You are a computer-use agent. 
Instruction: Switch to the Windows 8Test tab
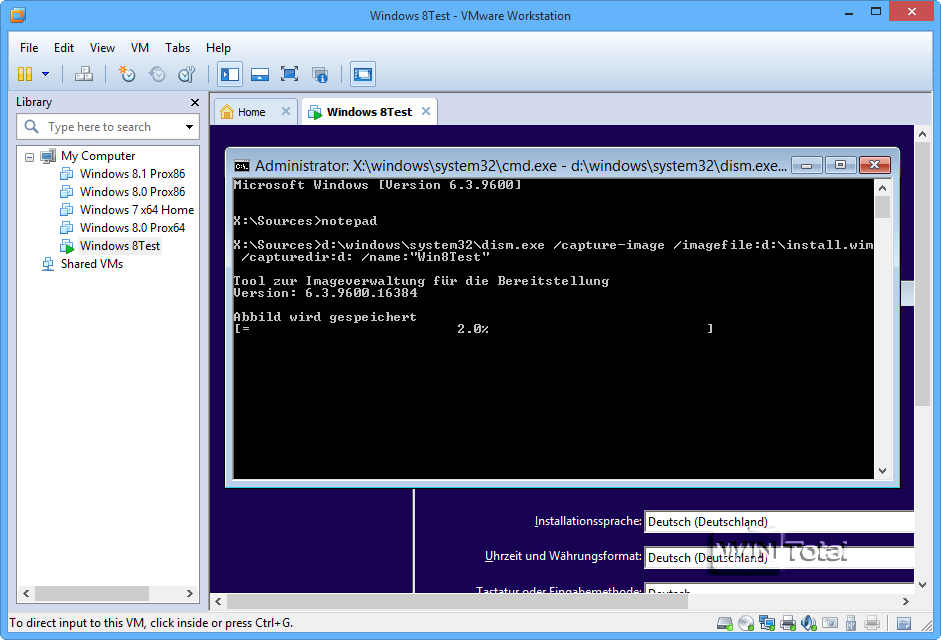[x=369, y=112]
